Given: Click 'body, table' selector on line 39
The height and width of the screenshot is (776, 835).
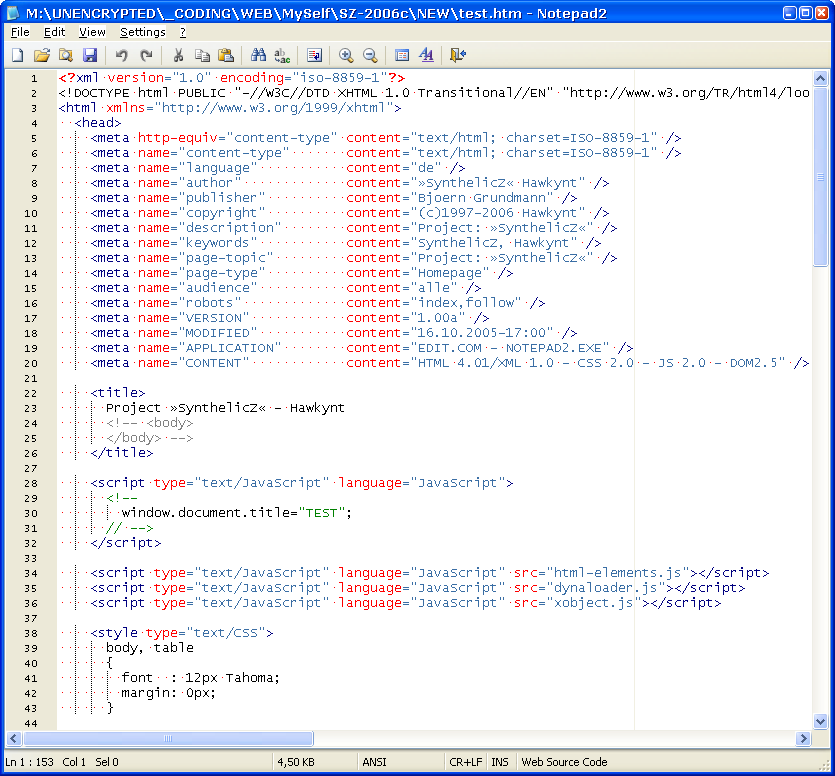Looking at the screenshot, I should (x=150, y=648).
